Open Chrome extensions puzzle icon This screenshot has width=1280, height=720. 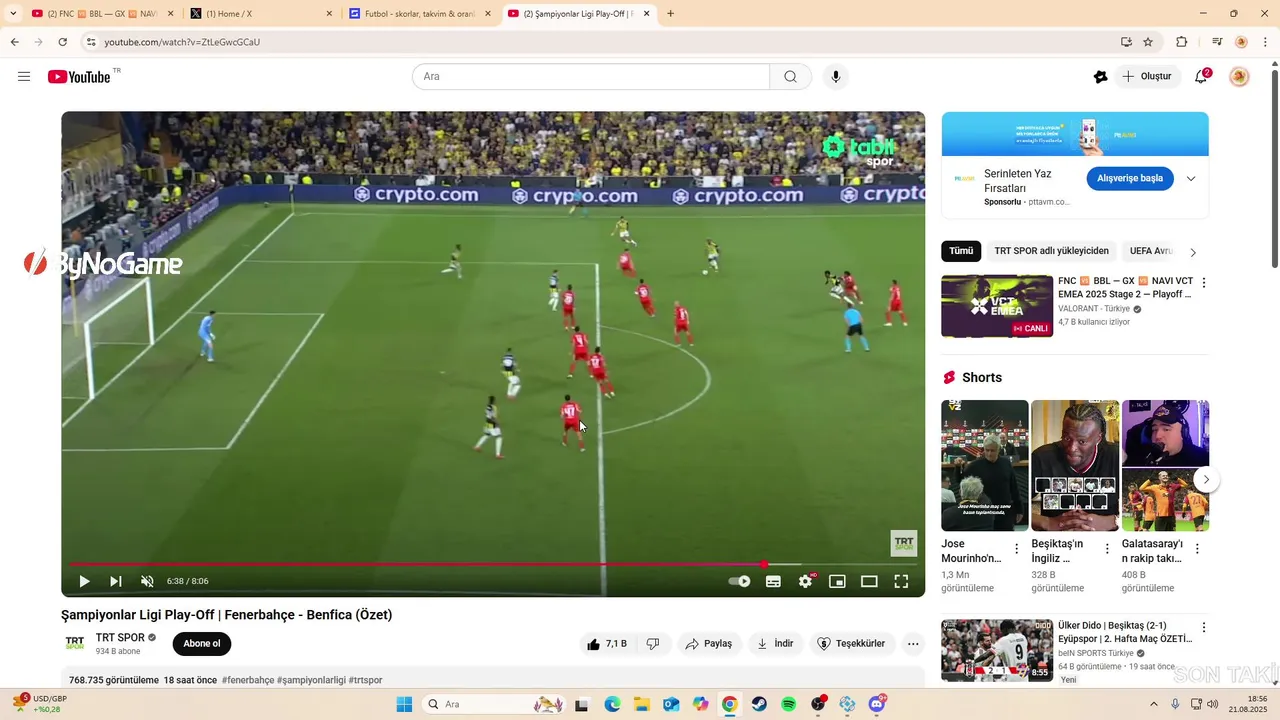point(1182,42)
